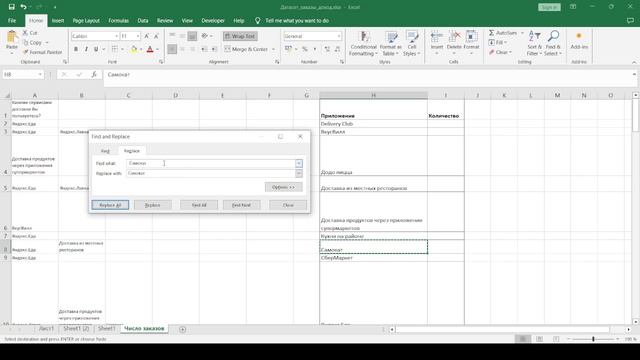The image size is (640, 360).
Task: Open Find what history dropdown
Action: click(299, 163)
